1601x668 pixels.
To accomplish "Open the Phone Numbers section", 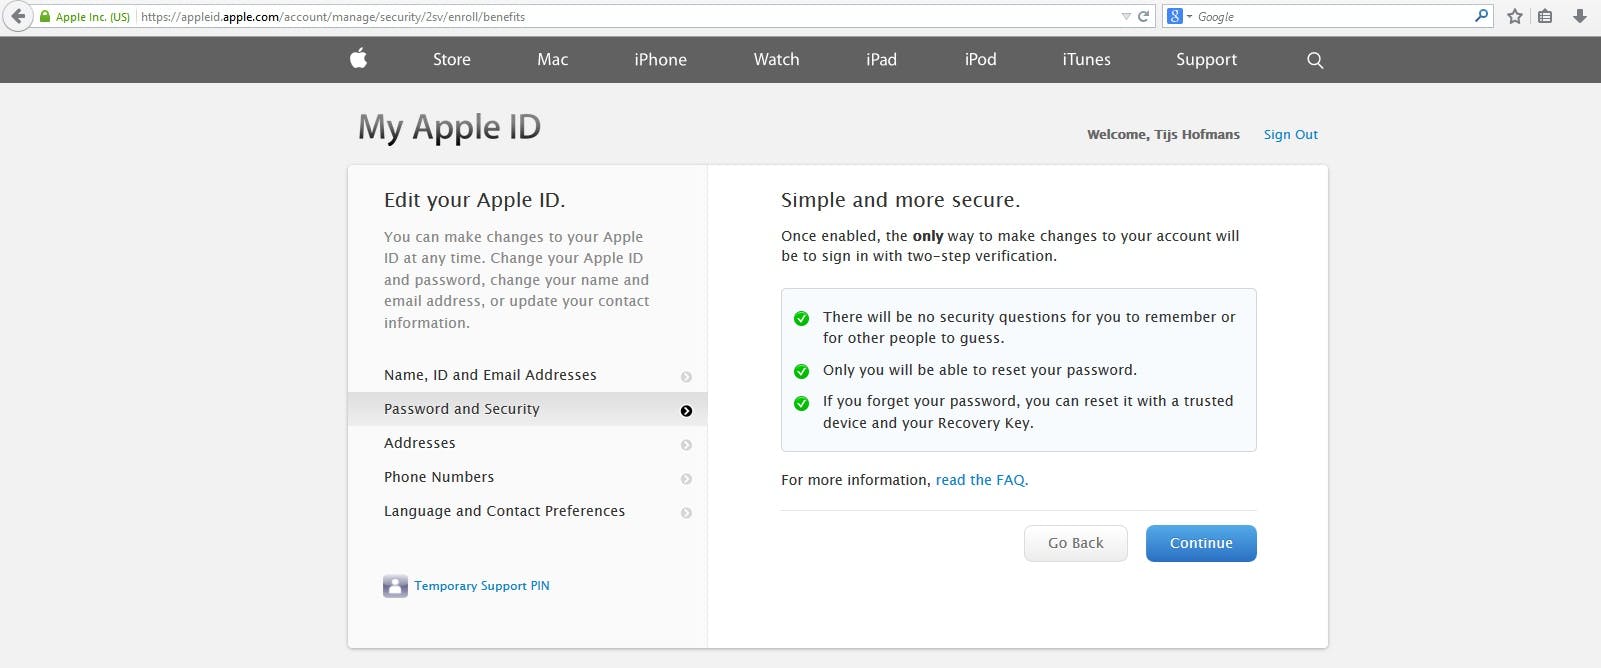I will coord(439,477).
